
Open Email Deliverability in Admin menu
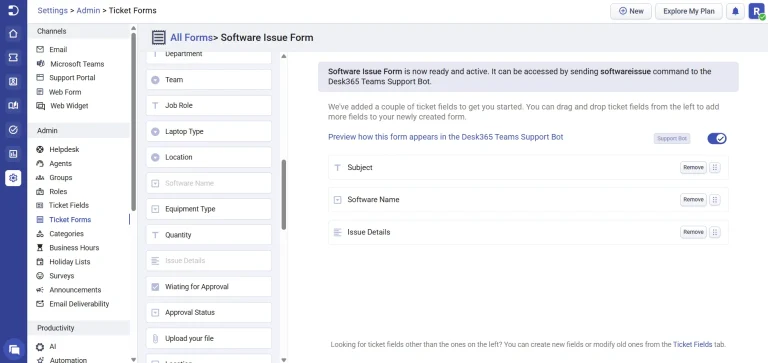pyautogui.click(x=79, y=304)
